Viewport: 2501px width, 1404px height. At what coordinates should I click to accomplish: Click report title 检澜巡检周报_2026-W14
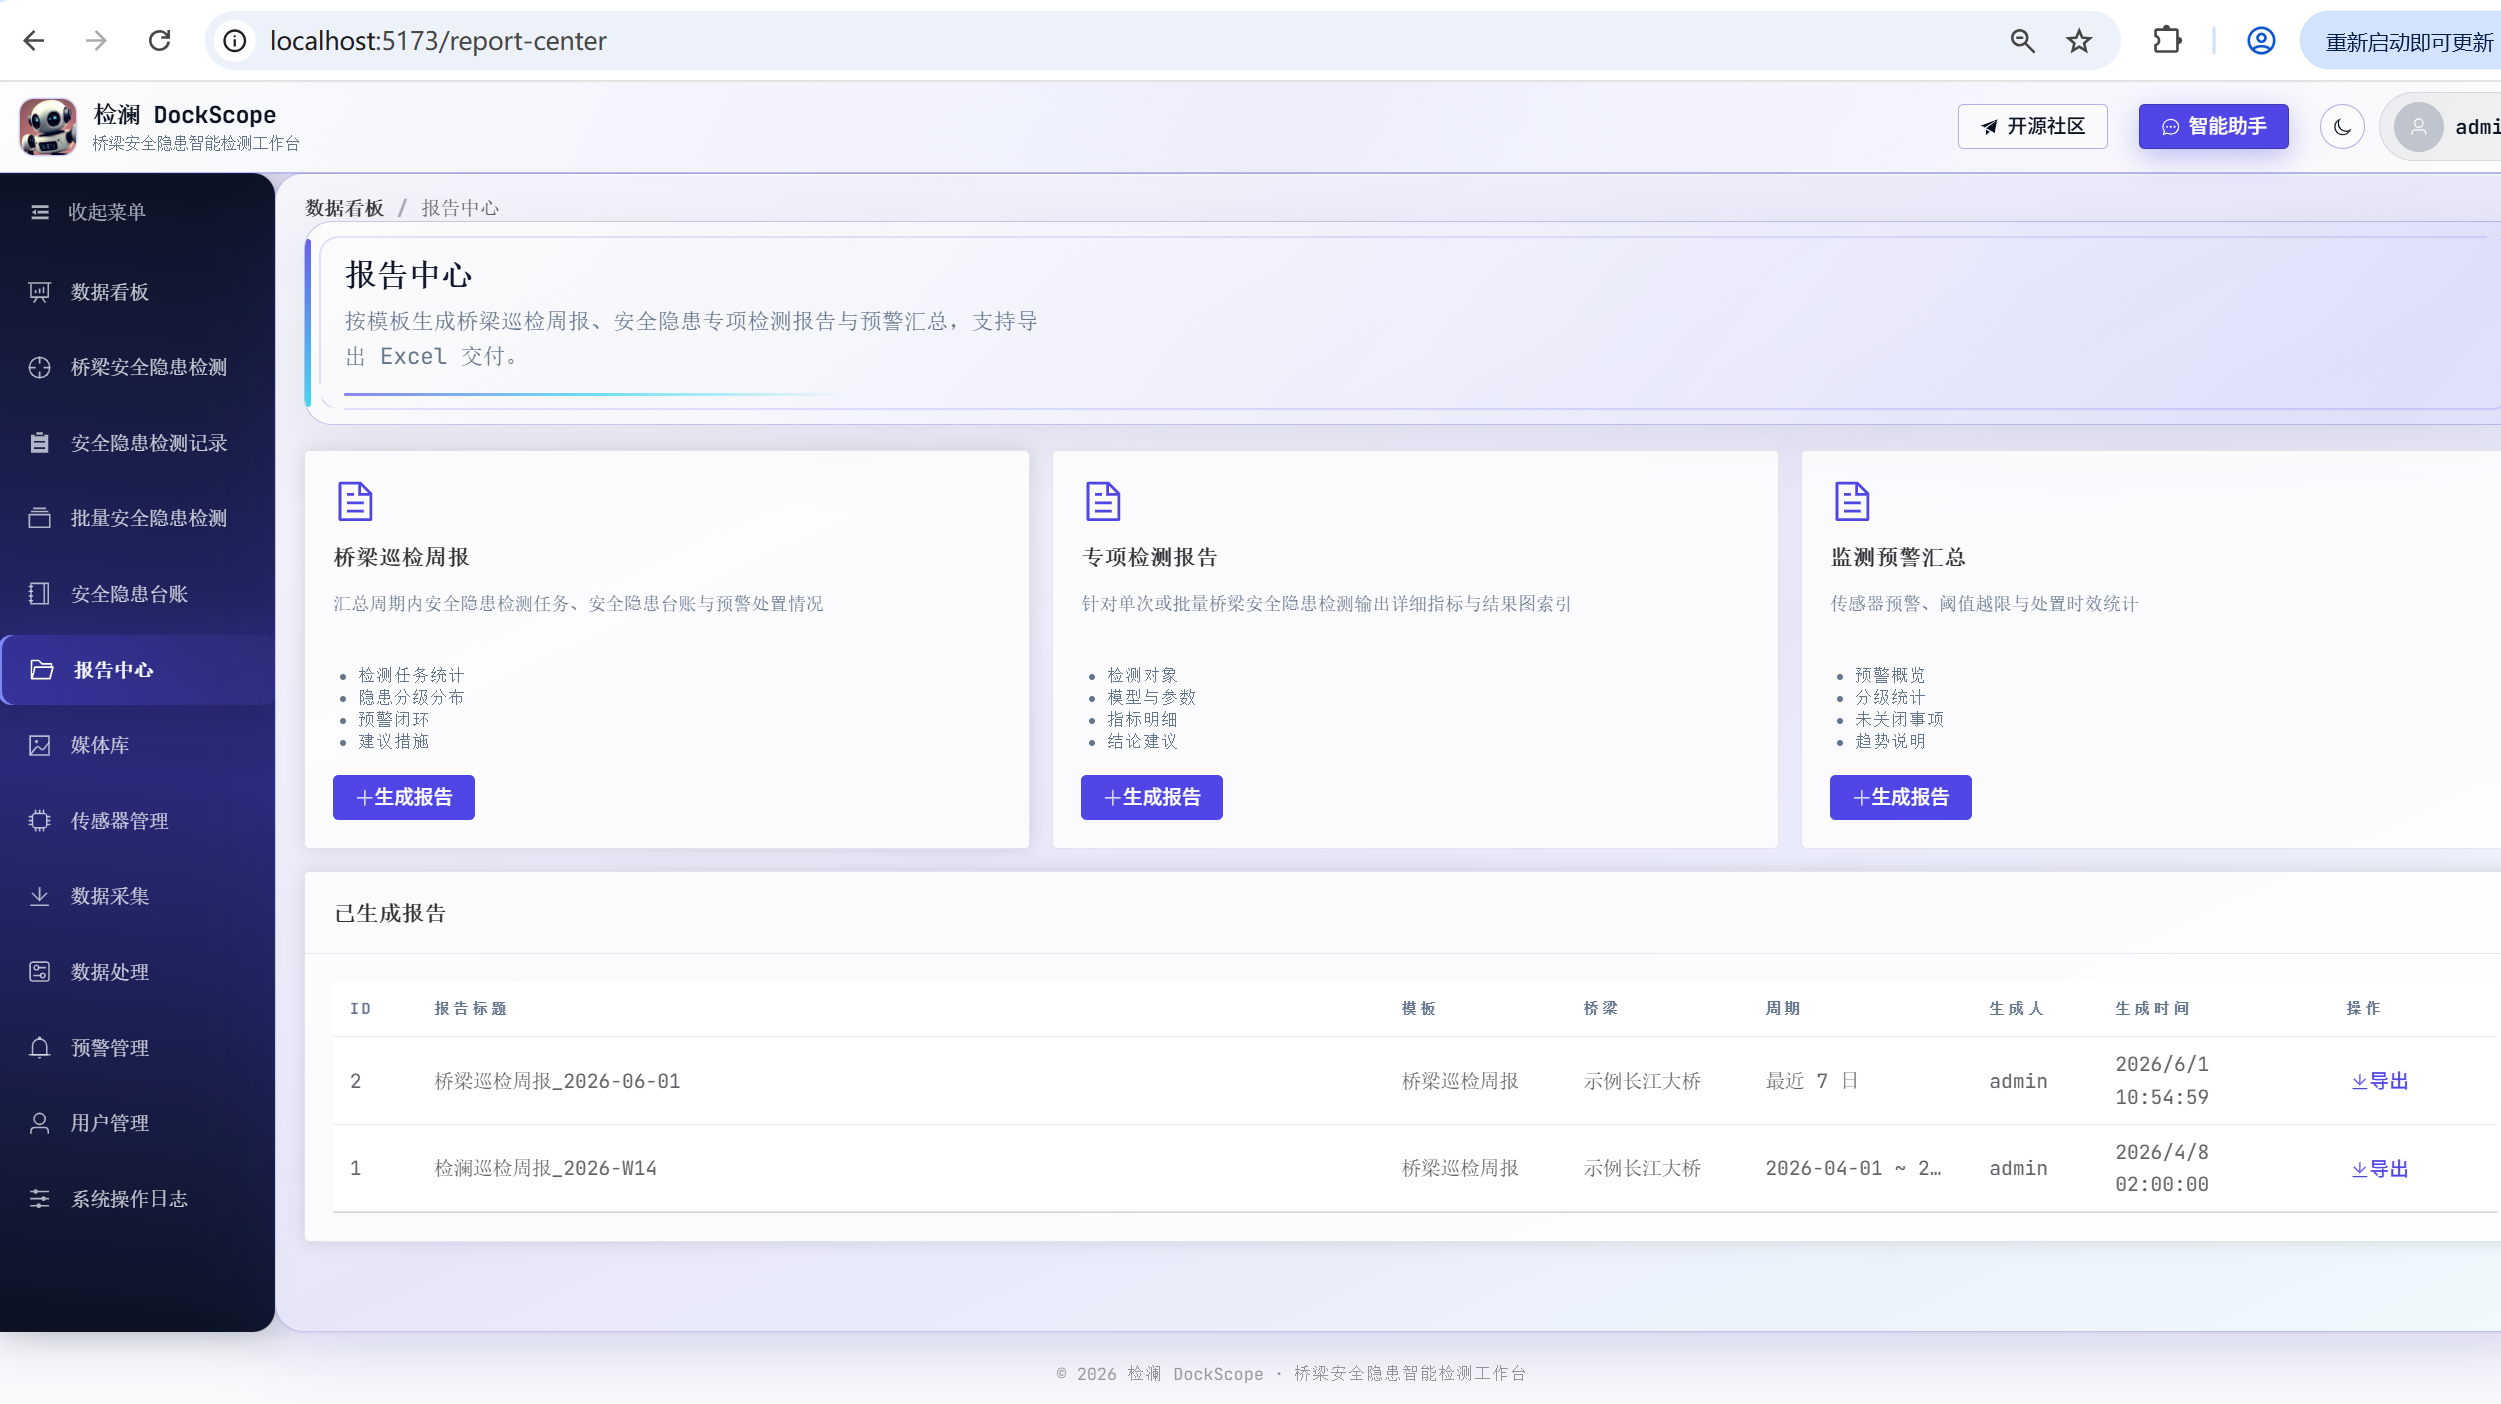coord(545,1168)
